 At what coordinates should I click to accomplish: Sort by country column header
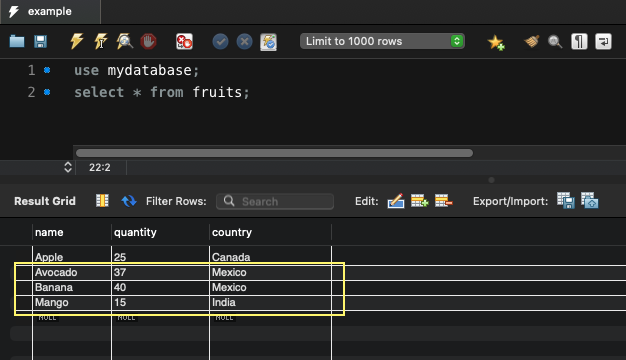[x=270, y=232]
